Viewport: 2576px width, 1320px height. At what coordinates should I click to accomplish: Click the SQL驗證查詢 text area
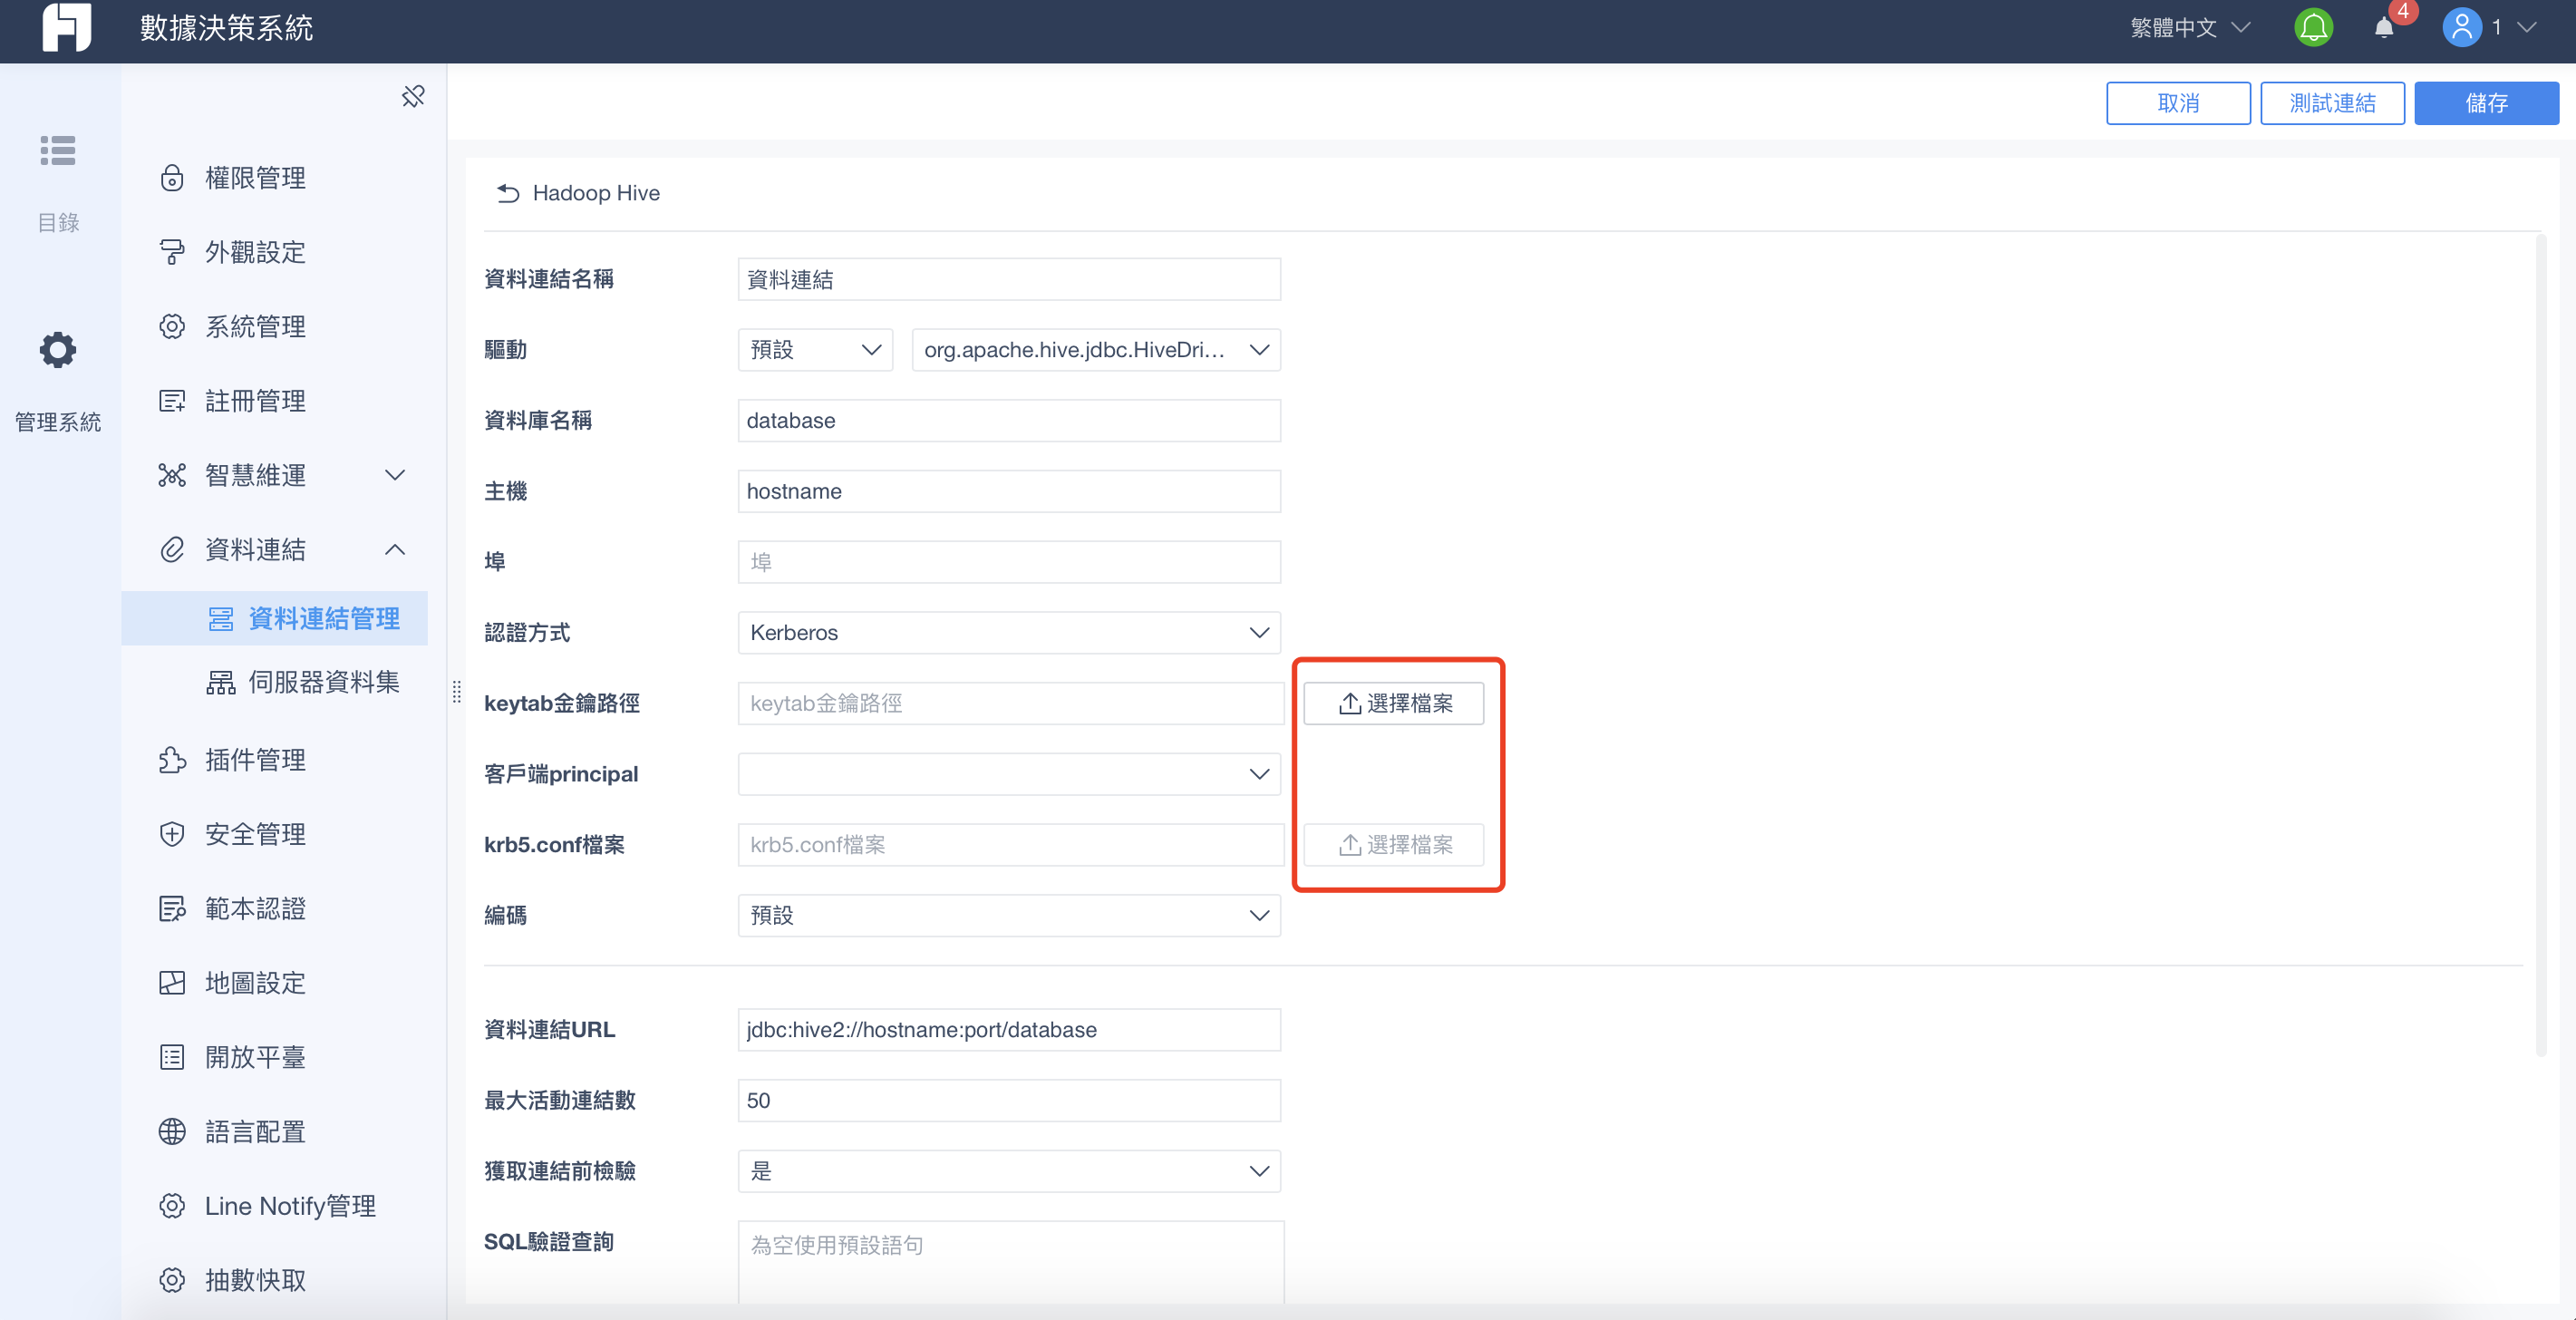pyautogui.click(x=1011, y=1262)
